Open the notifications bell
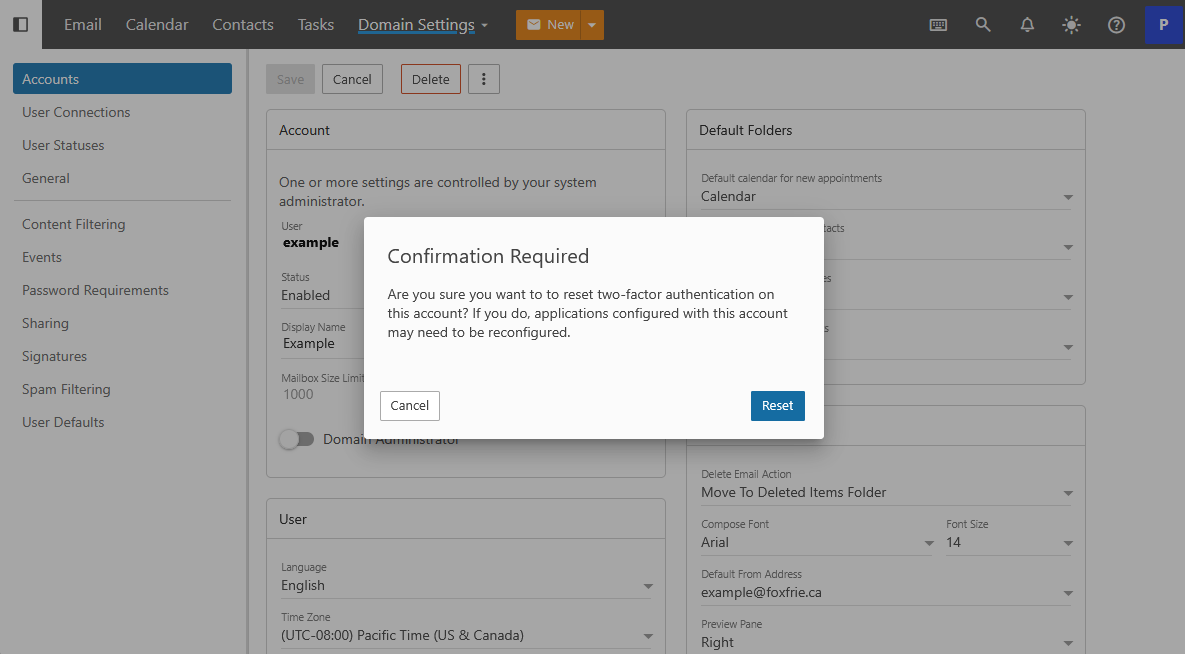The image size is (1185, 654). point(1027,25)
